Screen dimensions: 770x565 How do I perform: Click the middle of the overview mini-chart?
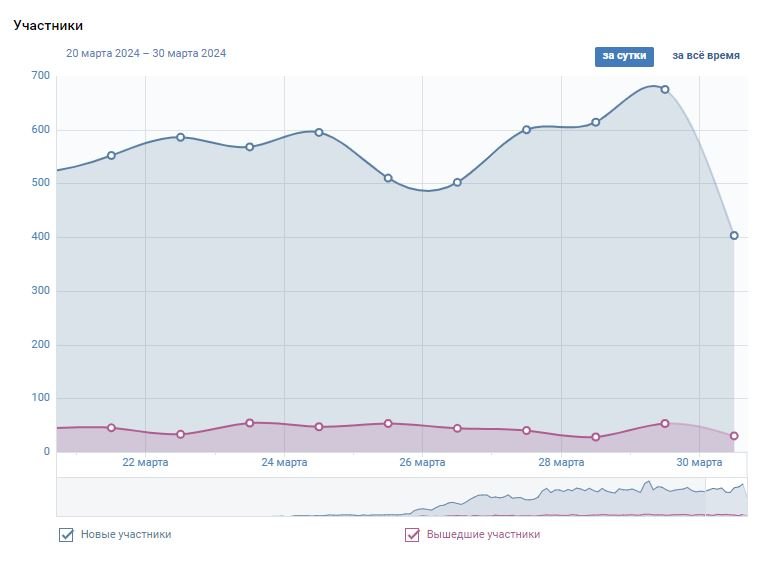pyautogui.click(x=401, y=497)
